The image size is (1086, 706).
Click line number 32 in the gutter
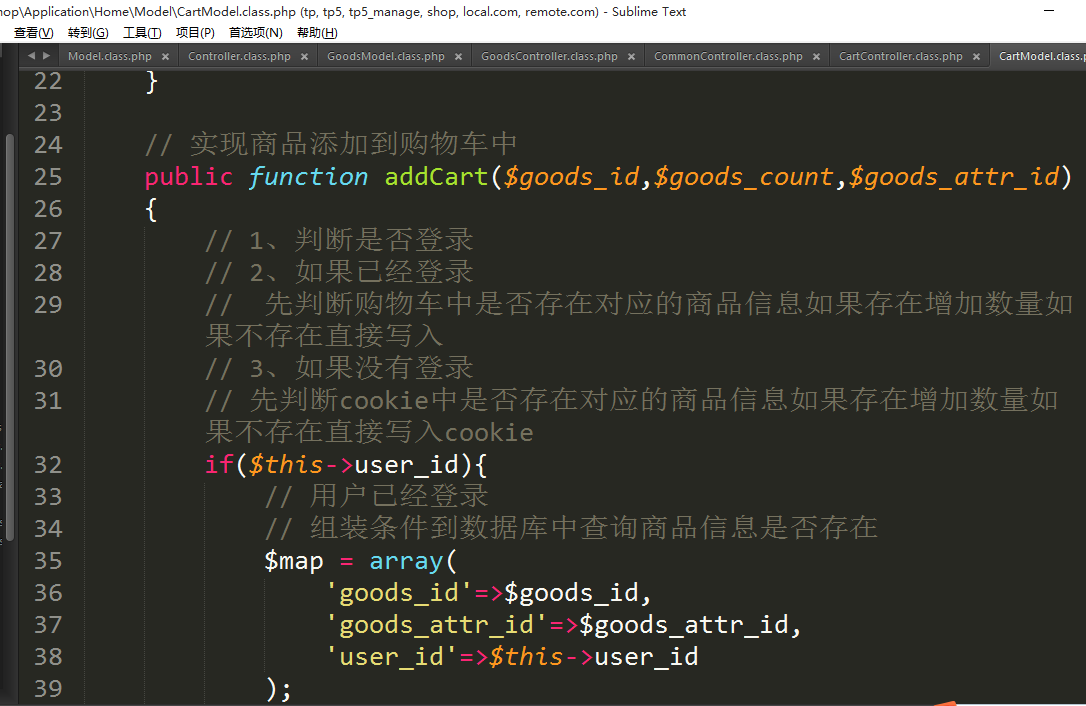tap(47, 465)
